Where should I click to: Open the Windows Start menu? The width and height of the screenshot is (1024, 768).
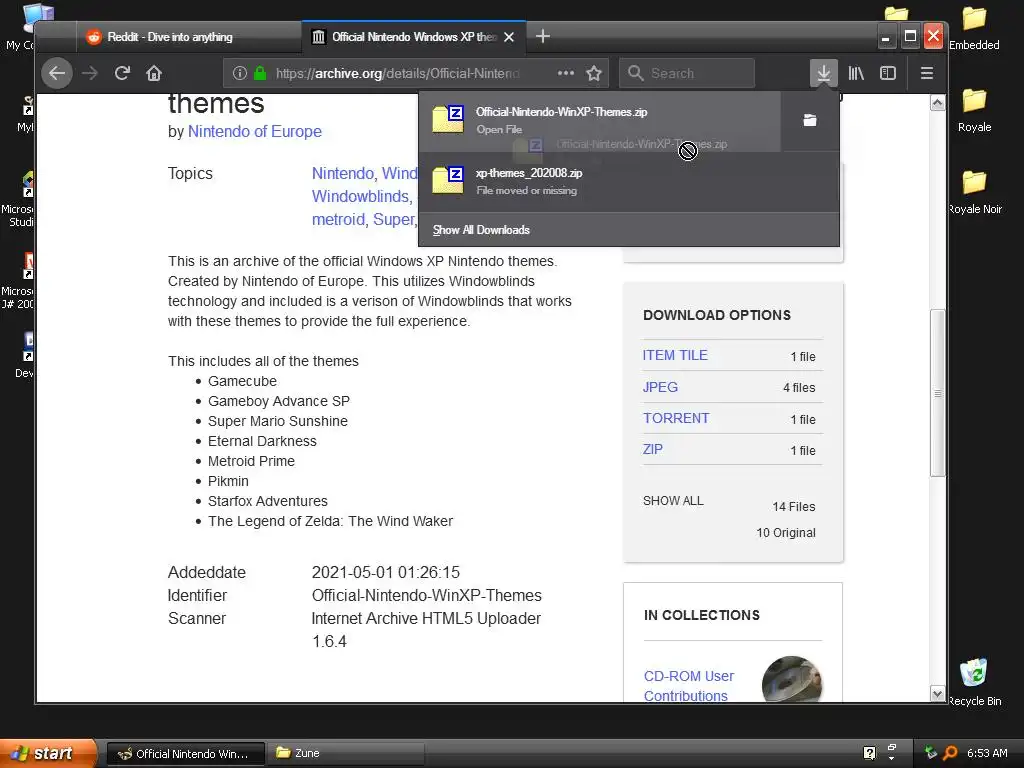(x=47, y=753)
